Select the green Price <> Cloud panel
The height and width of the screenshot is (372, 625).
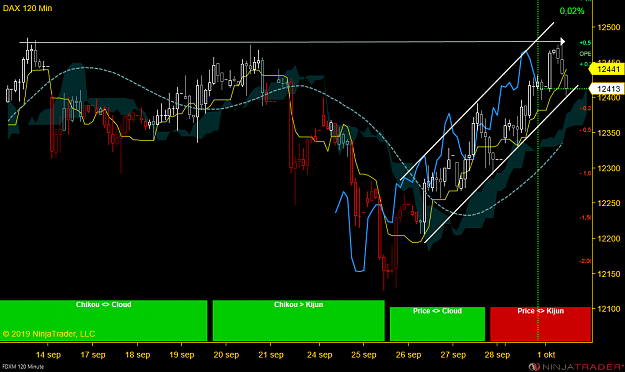pyautogui.click(x=437, y=324)
